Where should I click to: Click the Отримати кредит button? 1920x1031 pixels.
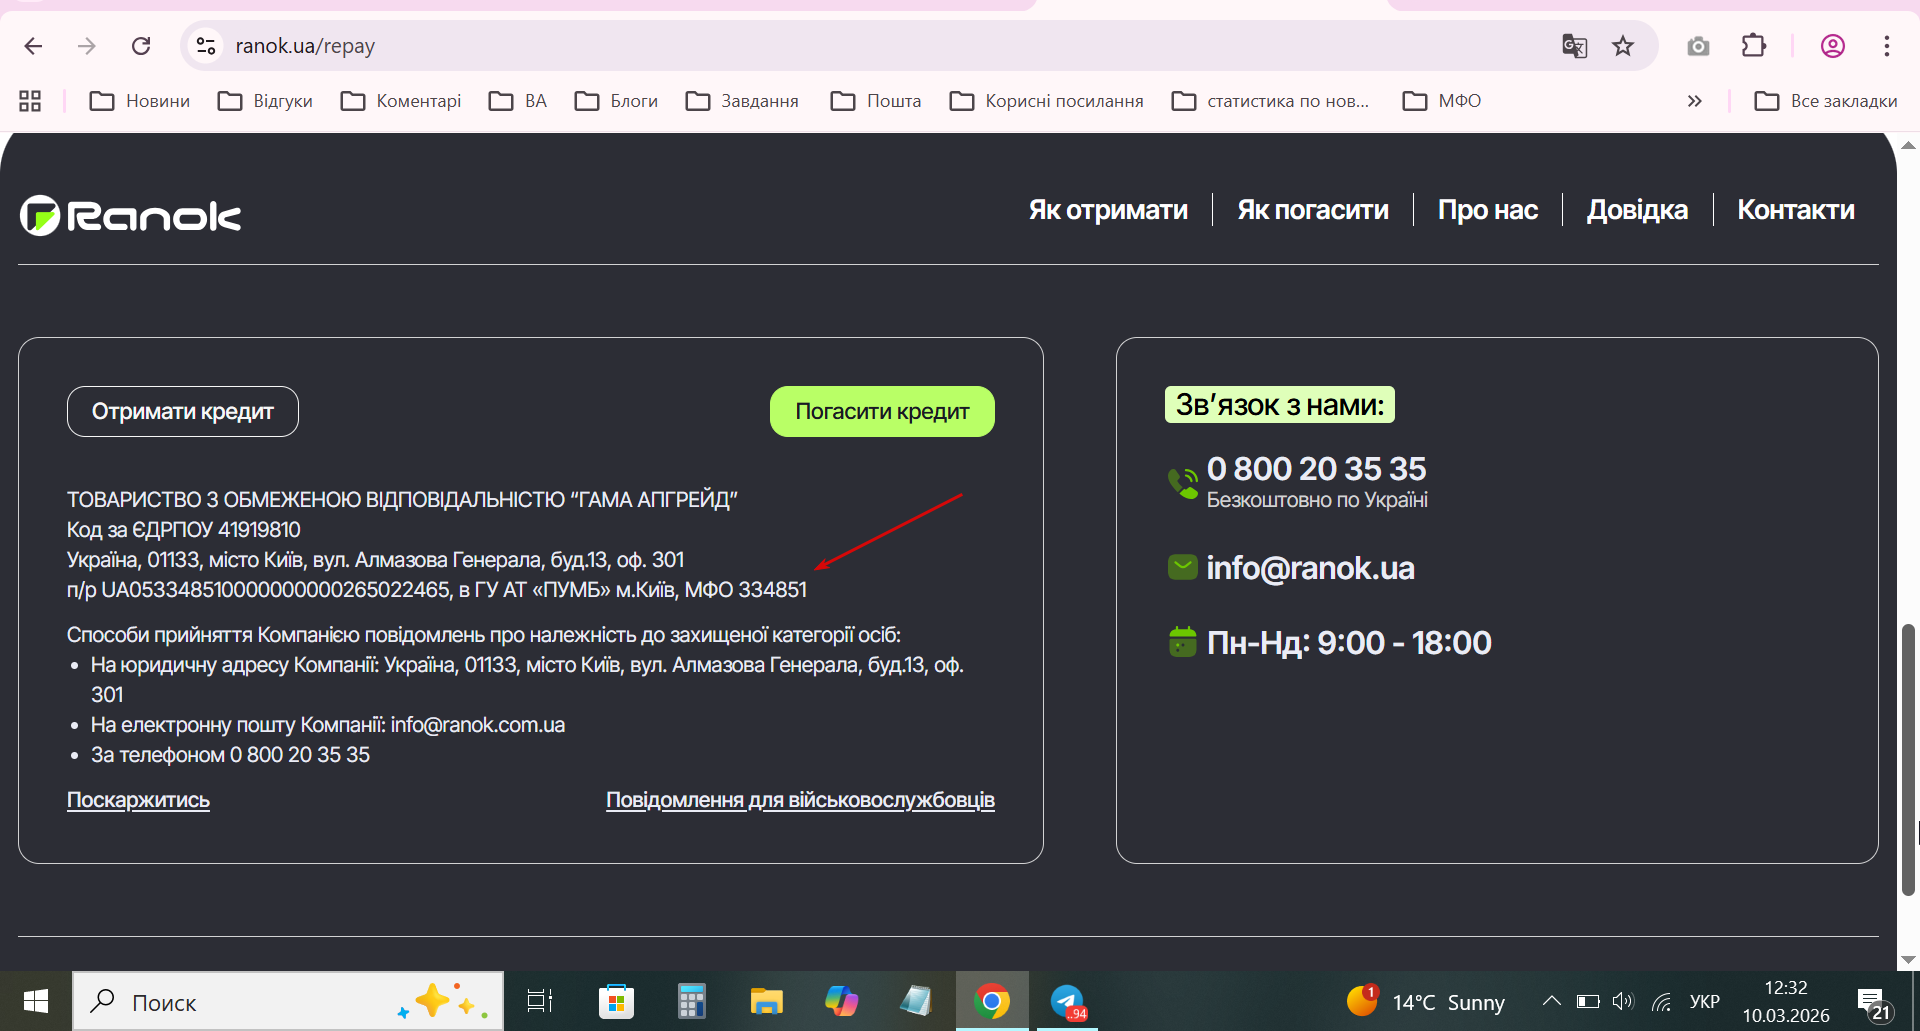(x=183, y=411)
